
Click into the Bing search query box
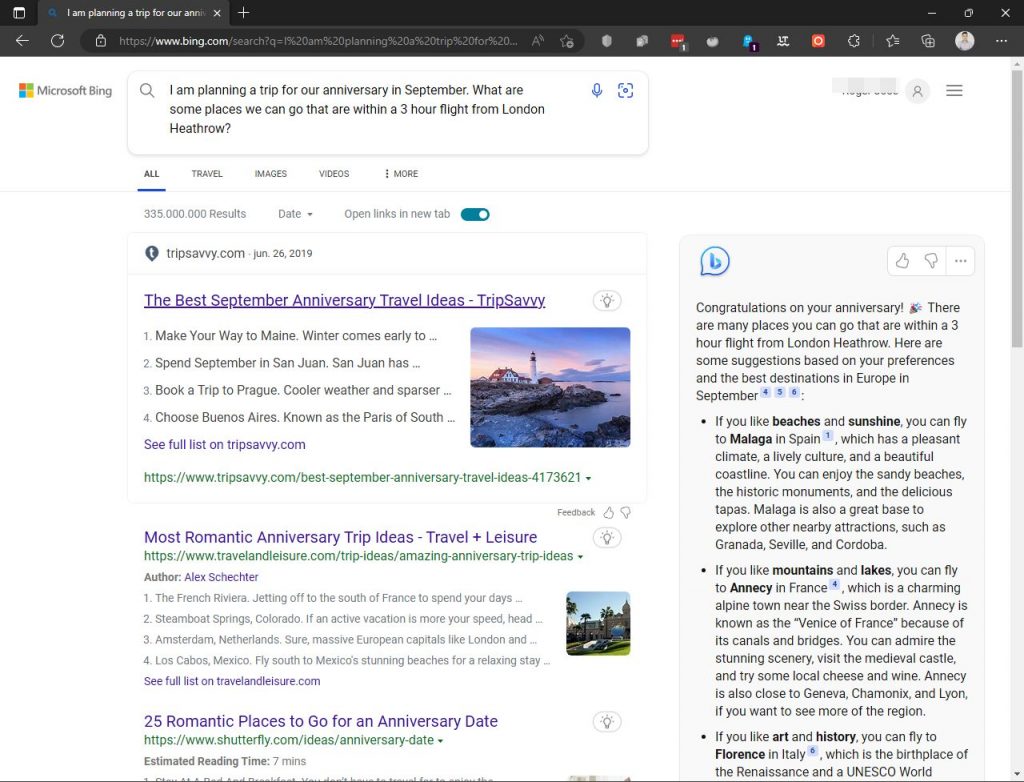pos(356,109)
